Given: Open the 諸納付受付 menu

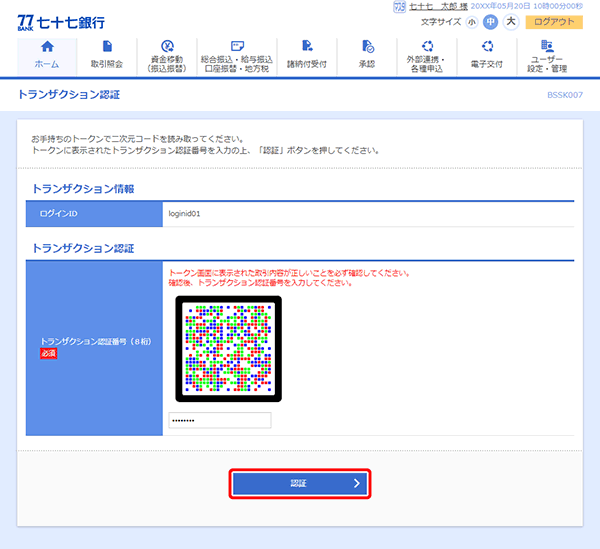Looking at the screenshot, I should click(x=307, y=56).
